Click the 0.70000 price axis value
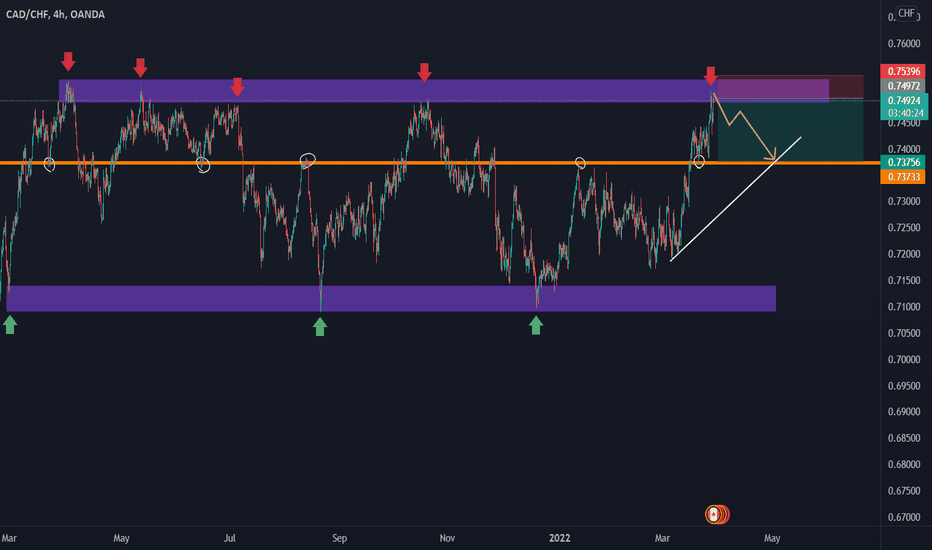The image size is (932, 550). [x=903, y=359]
